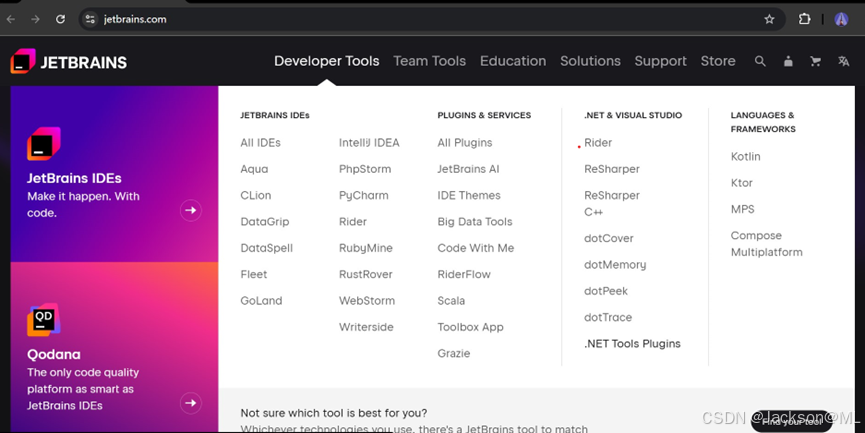
Task: Open the Store menu
Action: [x=718, y=61]
